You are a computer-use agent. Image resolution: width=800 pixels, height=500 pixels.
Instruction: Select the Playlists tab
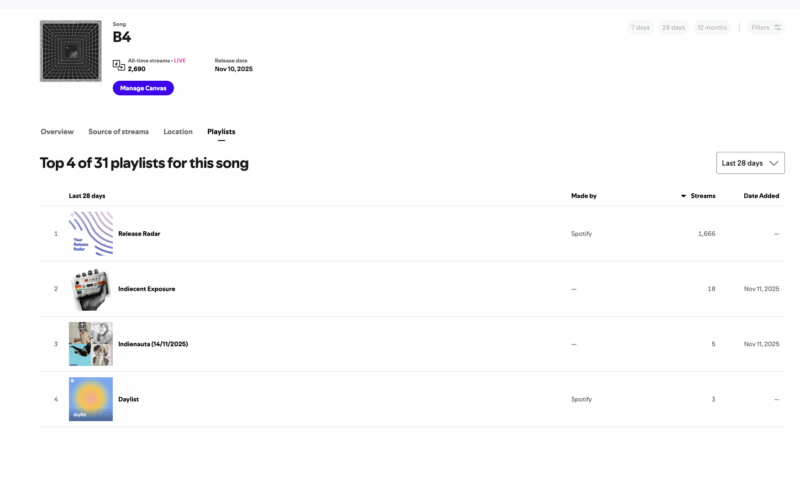point(221,132)
